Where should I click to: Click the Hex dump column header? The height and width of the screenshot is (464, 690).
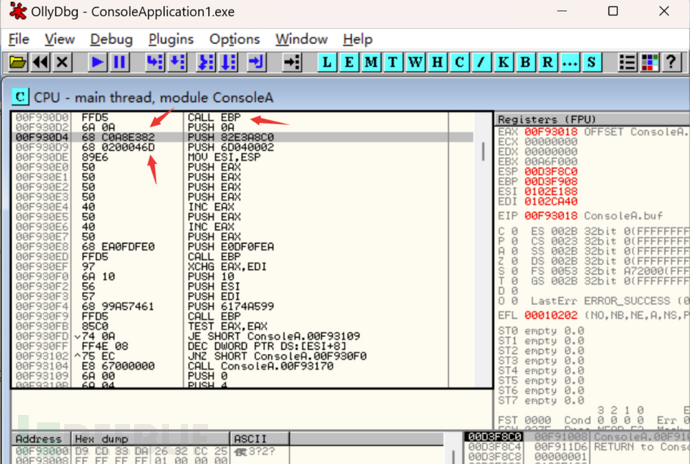pos(150,439)
